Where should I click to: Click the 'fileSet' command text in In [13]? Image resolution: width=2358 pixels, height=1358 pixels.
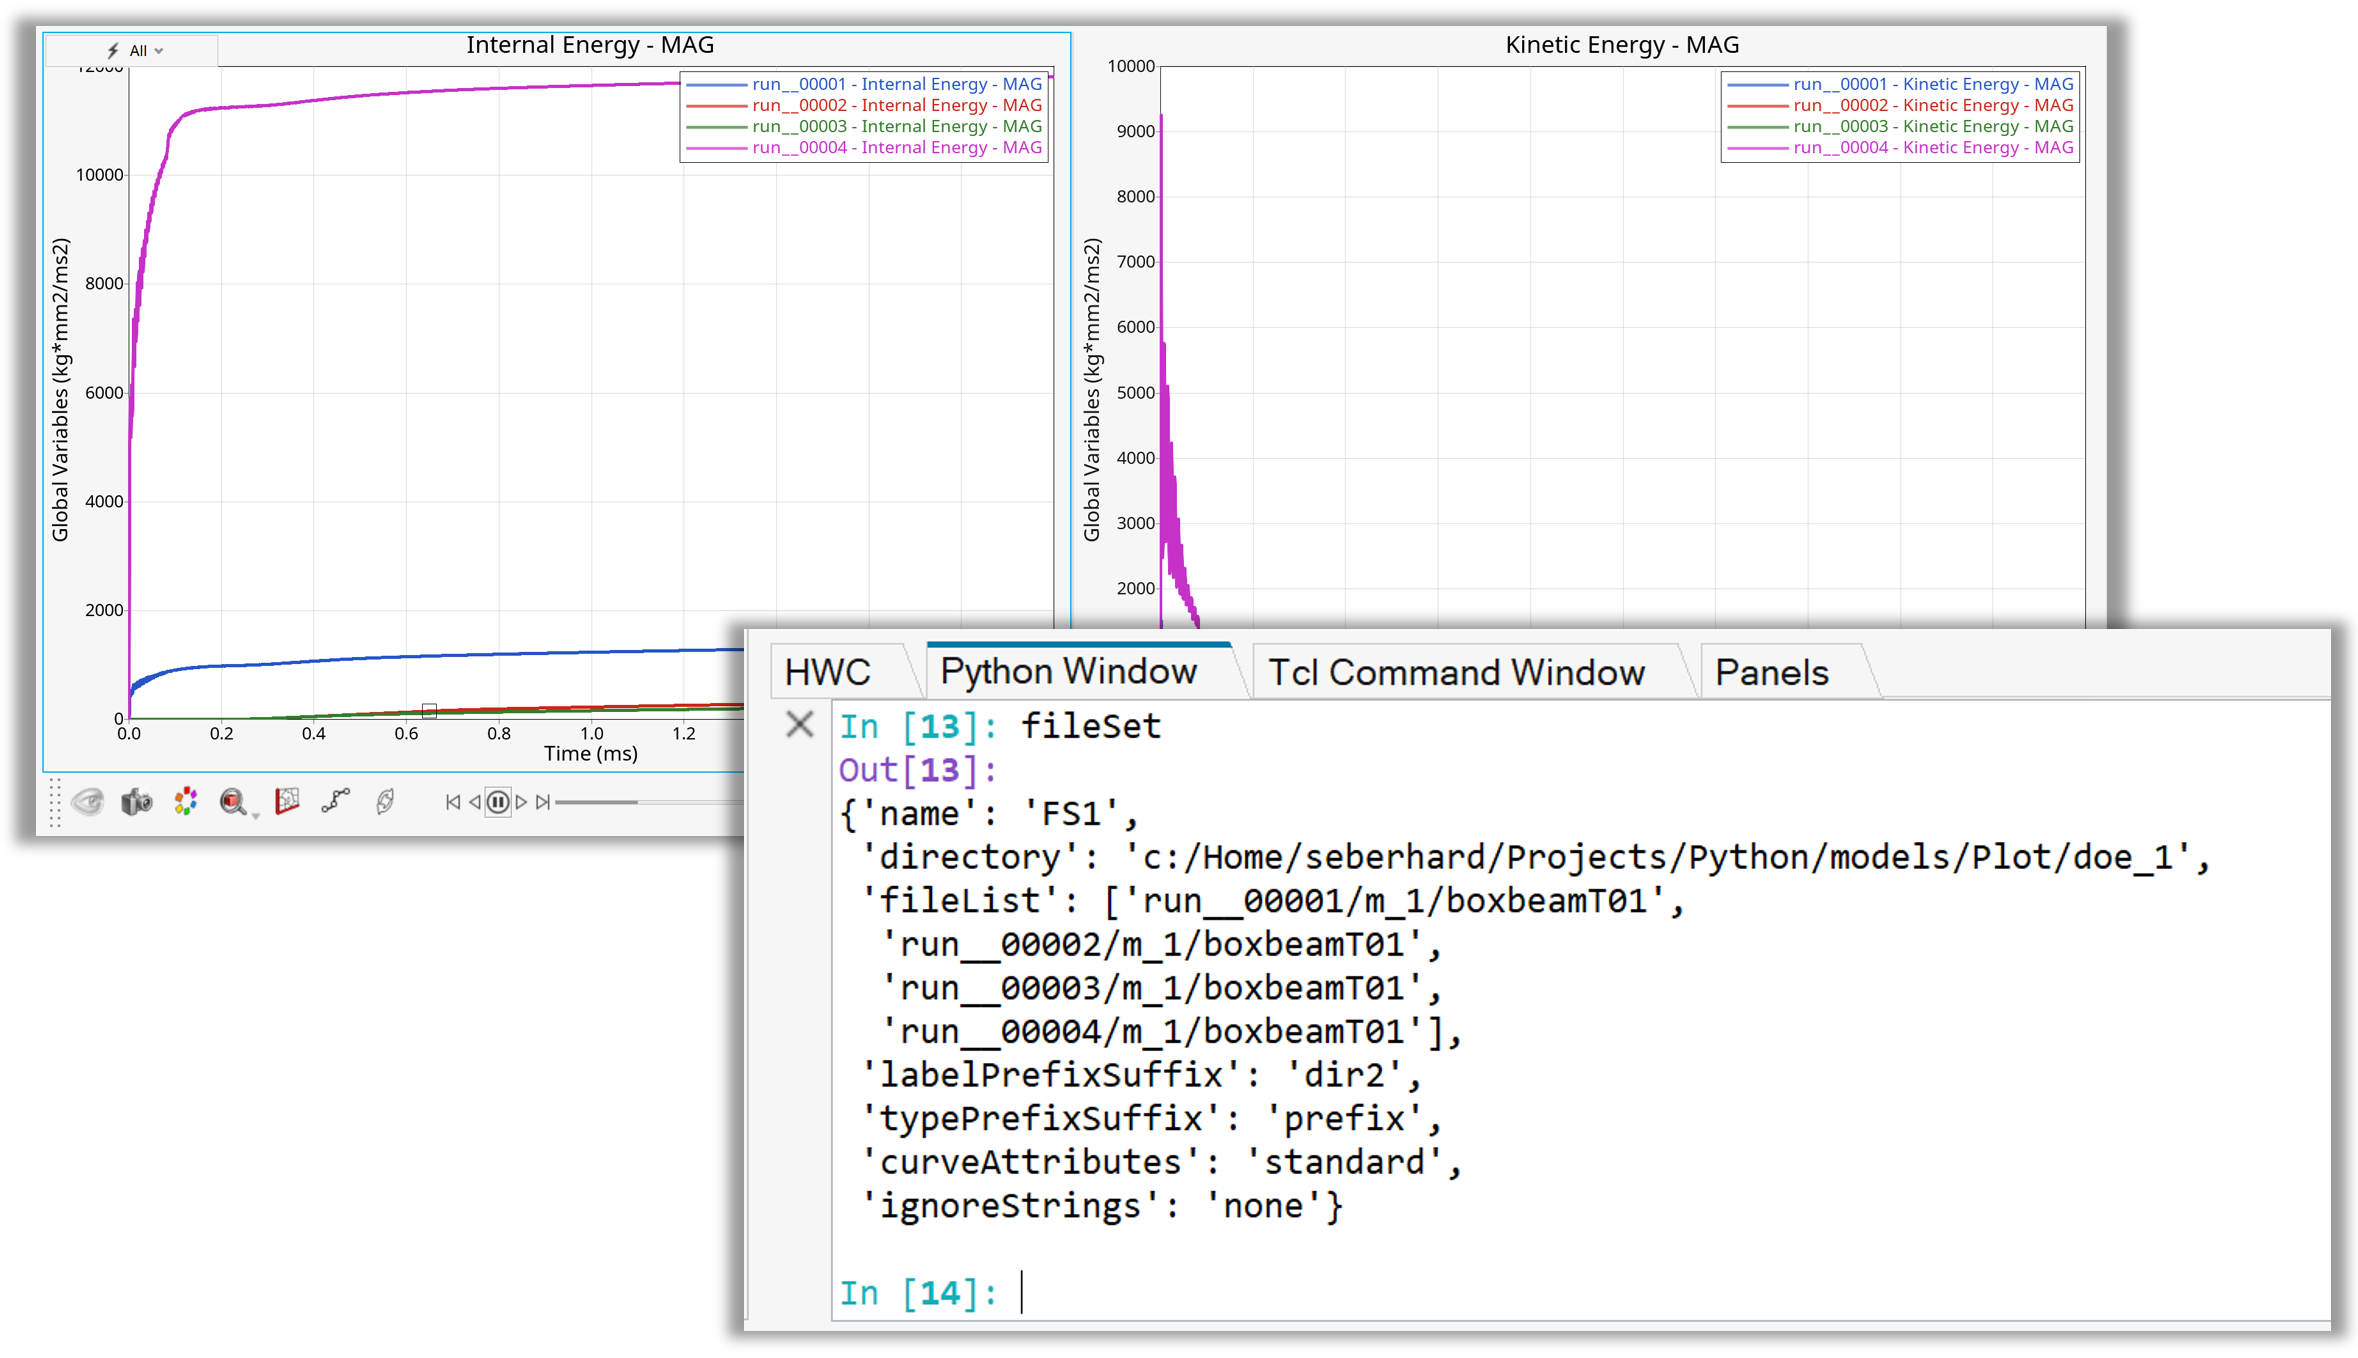(1090, 726)
